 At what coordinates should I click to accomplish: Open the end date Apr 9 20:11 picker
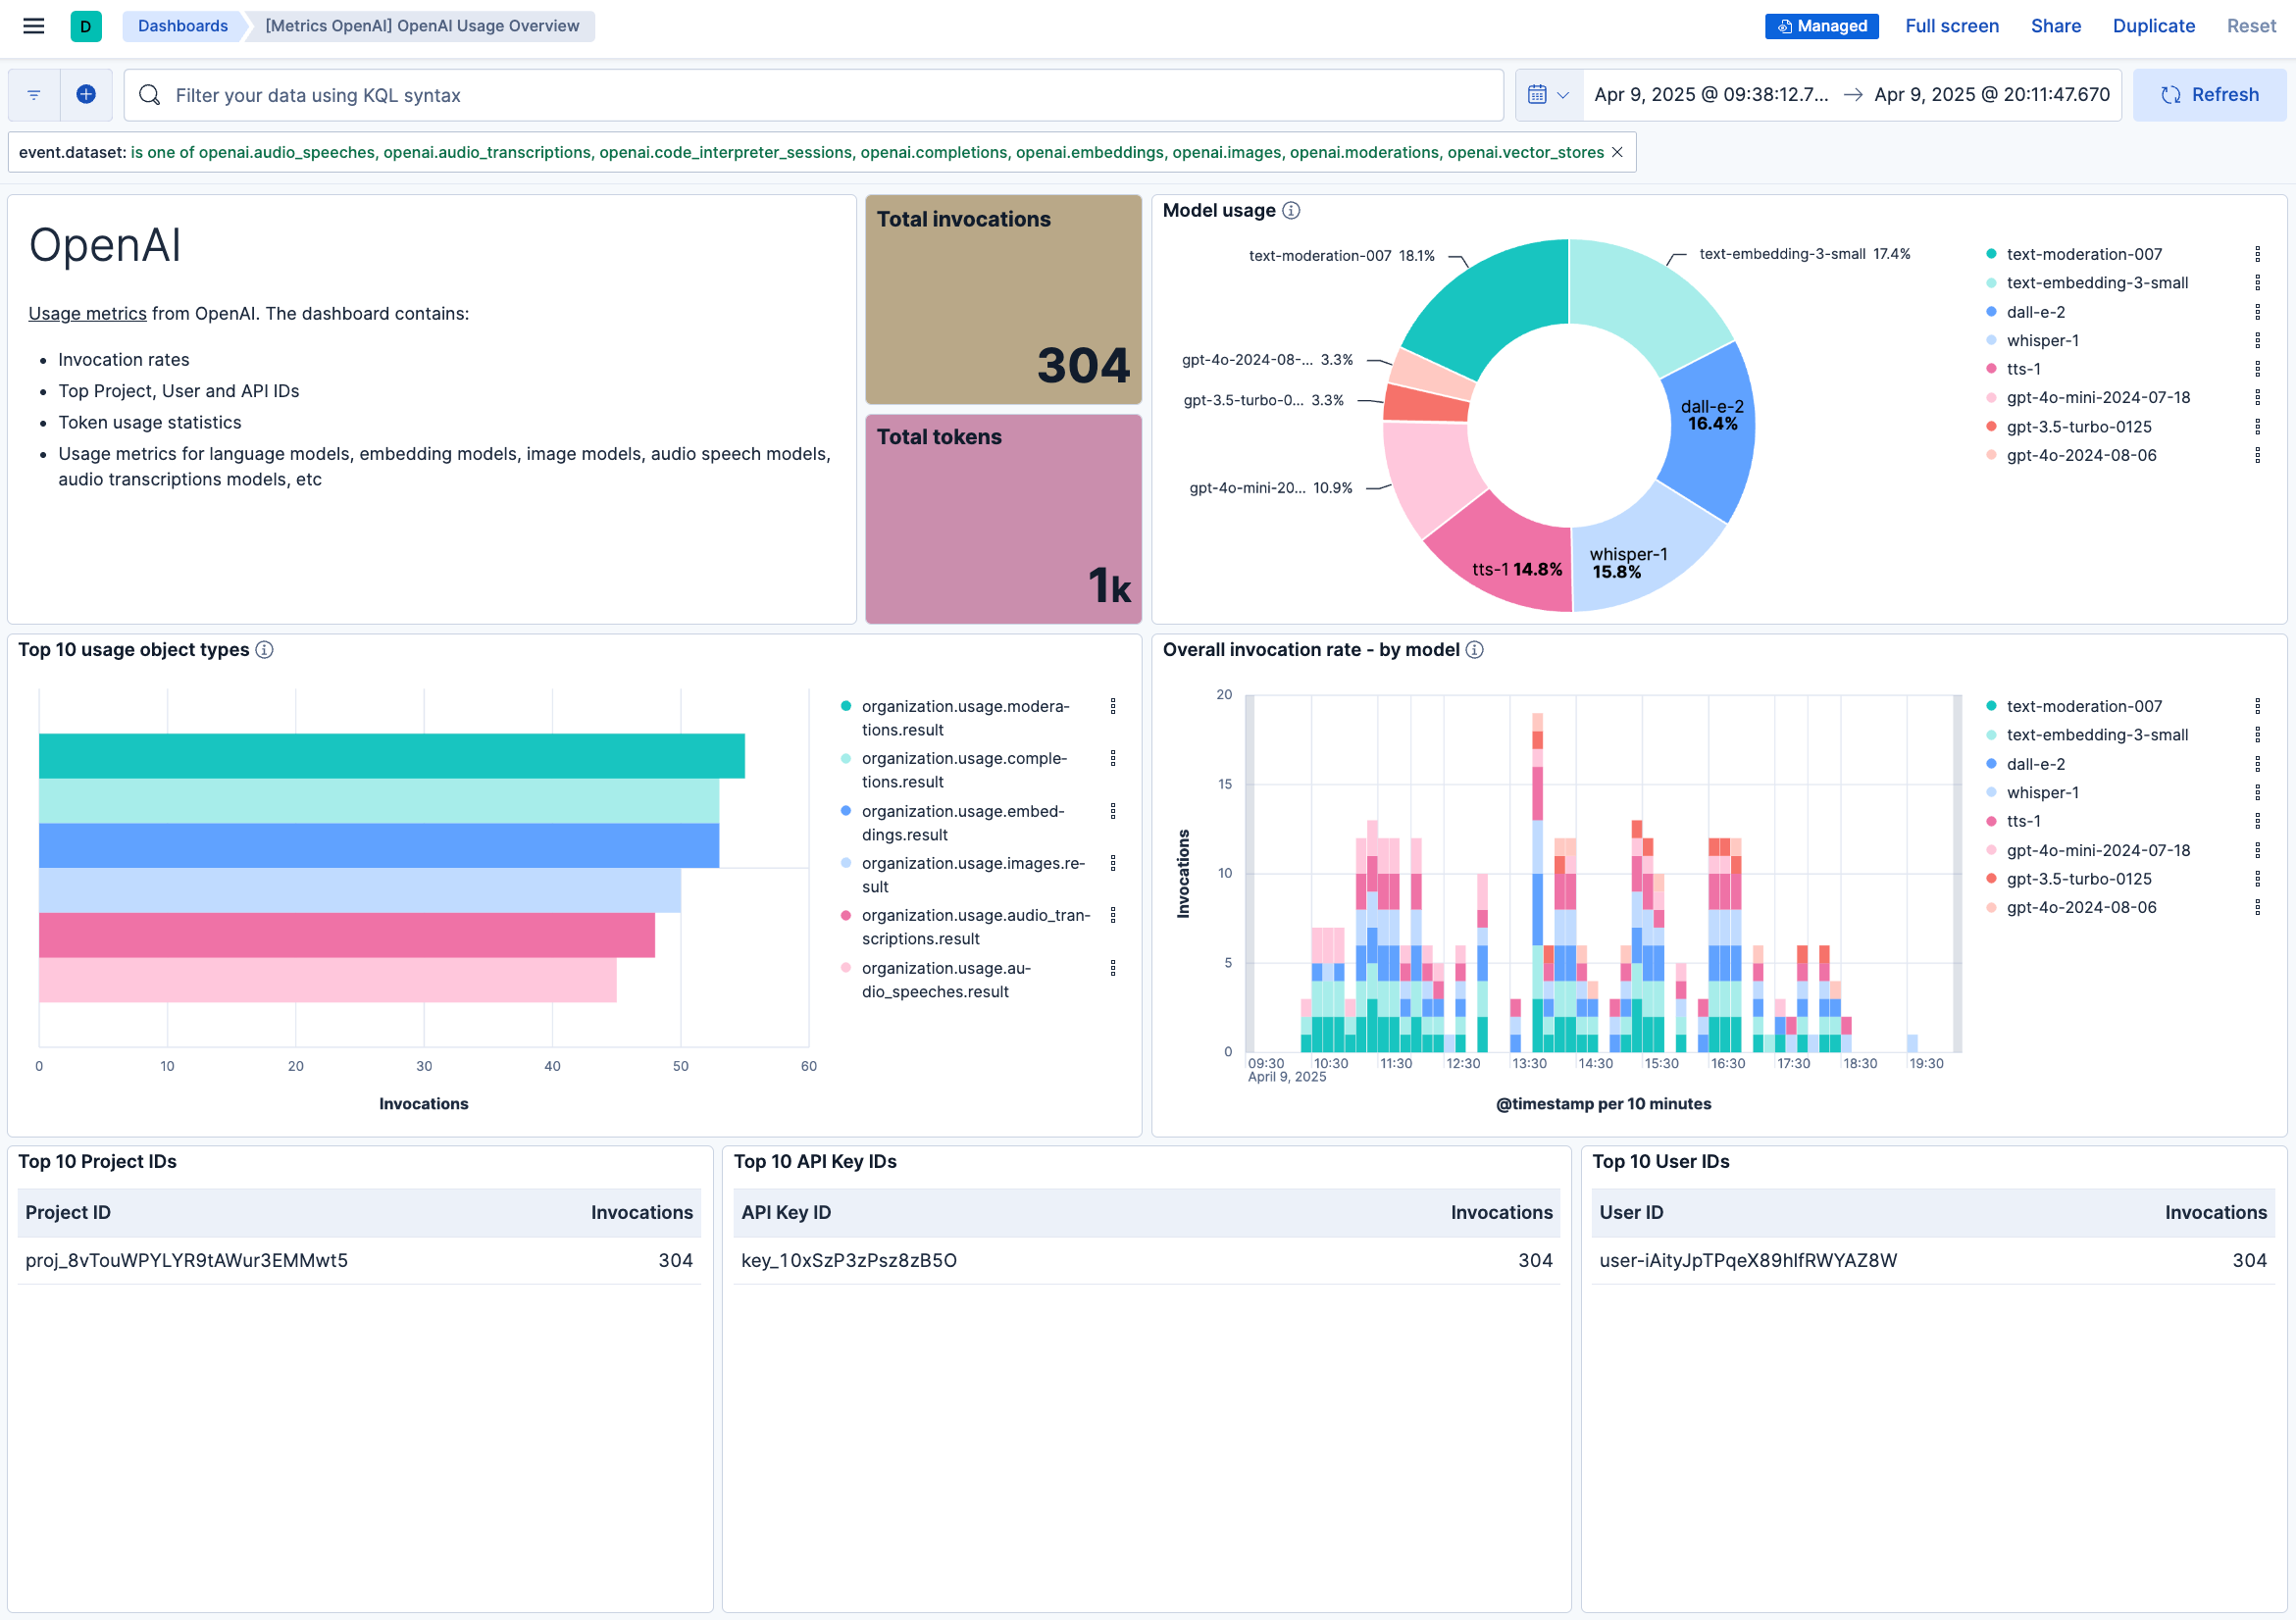click(x=1991, y=95)
